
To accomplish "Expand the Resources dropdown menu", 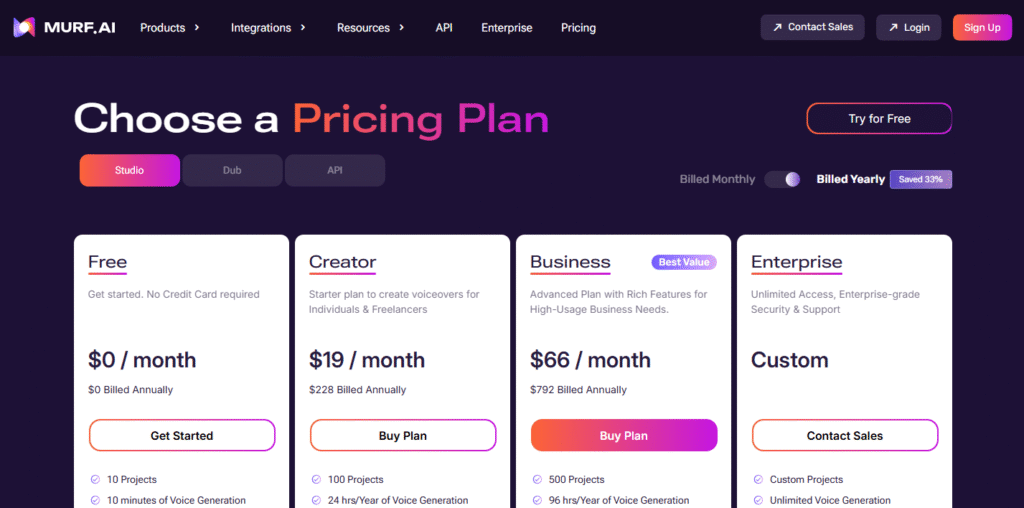I will (370, 28).
